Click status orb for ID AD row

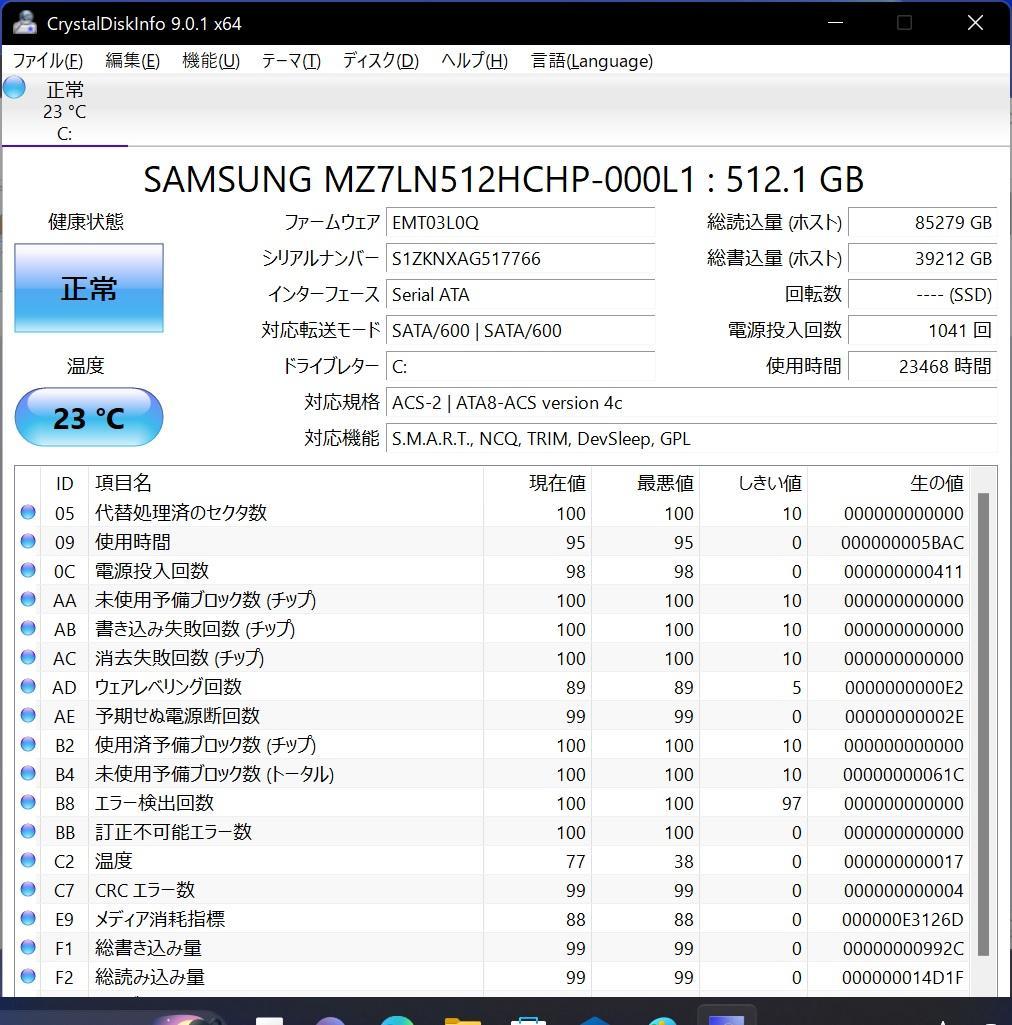[27, 686]
